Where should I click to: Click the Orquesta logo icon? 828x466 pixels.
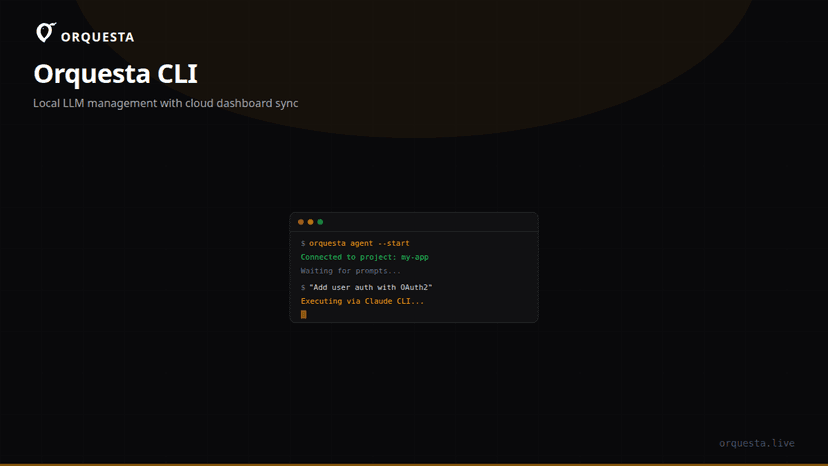point(46,34)
